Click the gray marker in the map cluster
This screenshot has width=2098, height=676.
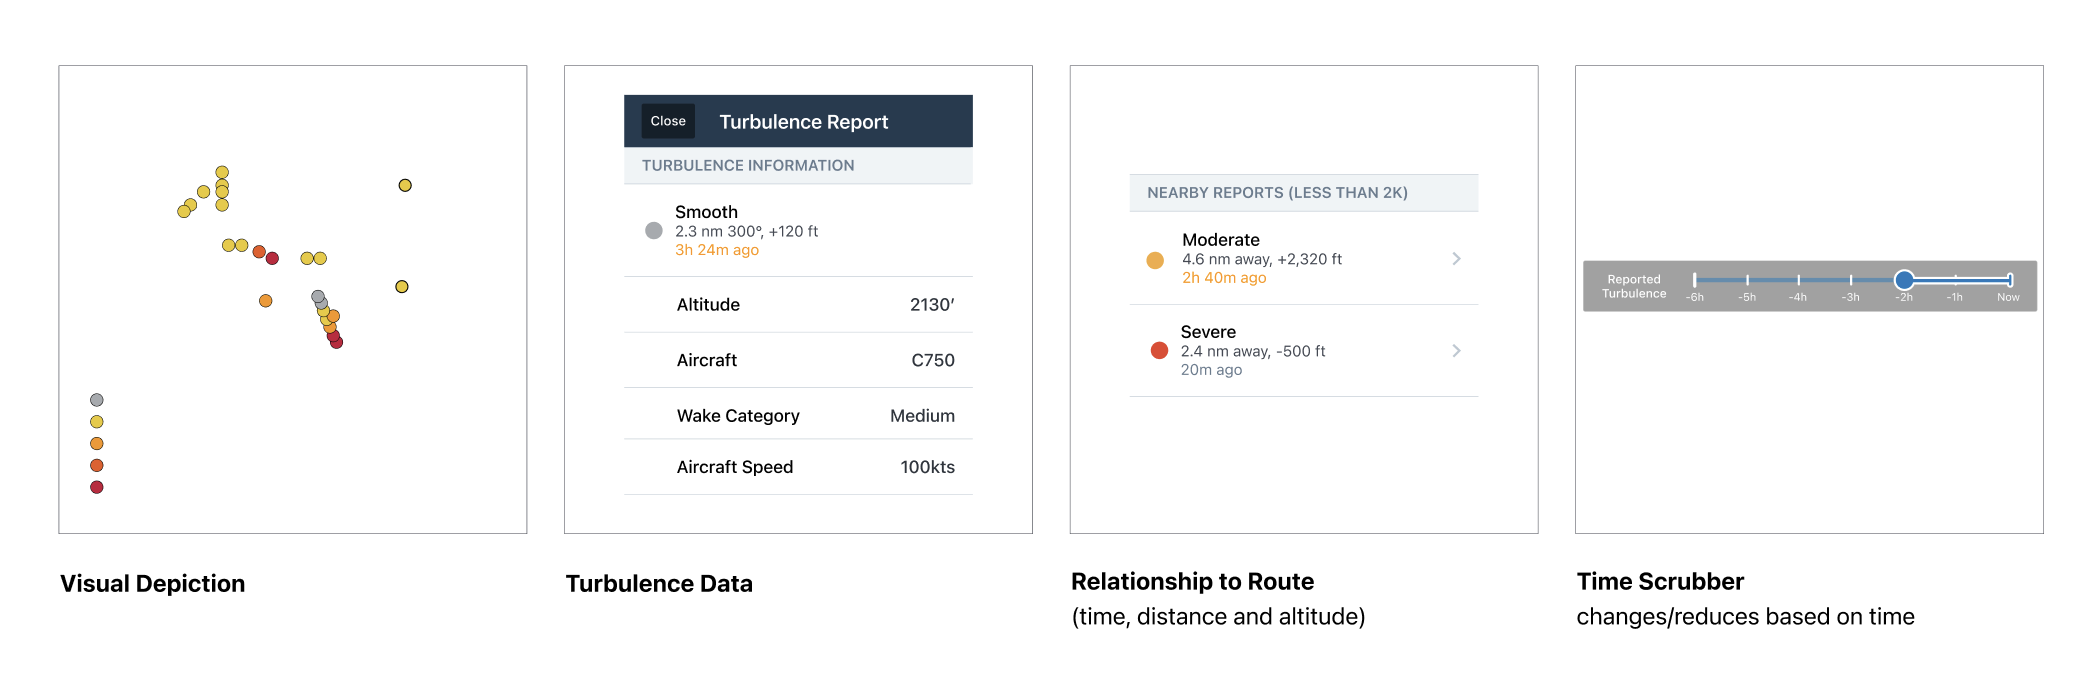[317, 296]
